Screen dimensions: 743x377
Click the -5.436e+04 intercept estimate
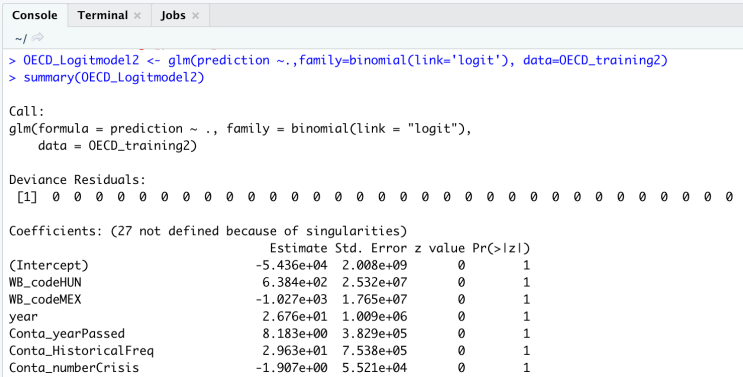click(291, 265)
